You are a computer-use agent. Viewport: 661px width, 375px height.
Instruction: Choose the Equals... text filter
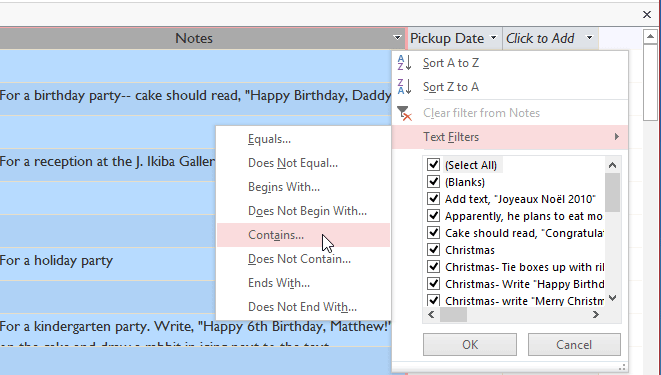pos(304,139)
